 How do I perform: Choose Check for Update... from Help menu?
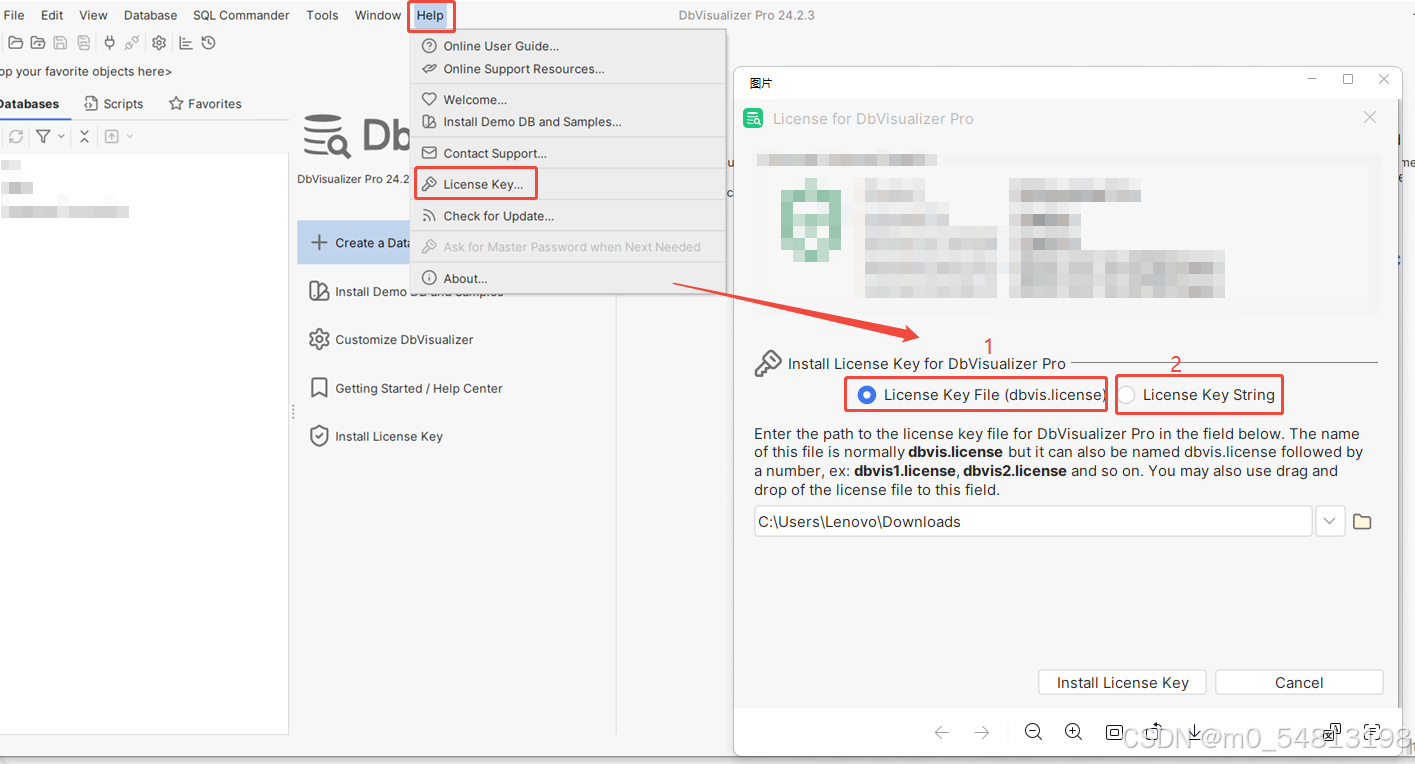[568, 216]
